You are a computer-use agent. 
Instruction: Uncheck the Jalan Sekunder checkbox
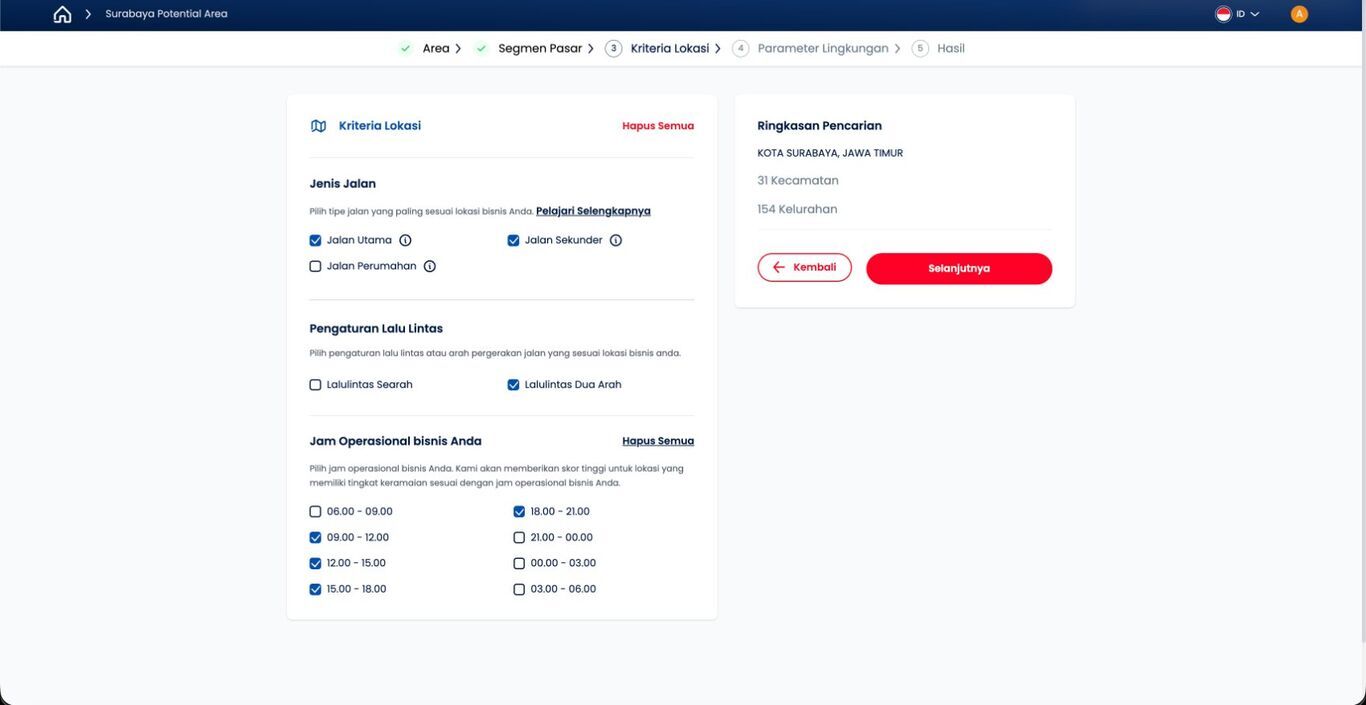coord(513,240)
